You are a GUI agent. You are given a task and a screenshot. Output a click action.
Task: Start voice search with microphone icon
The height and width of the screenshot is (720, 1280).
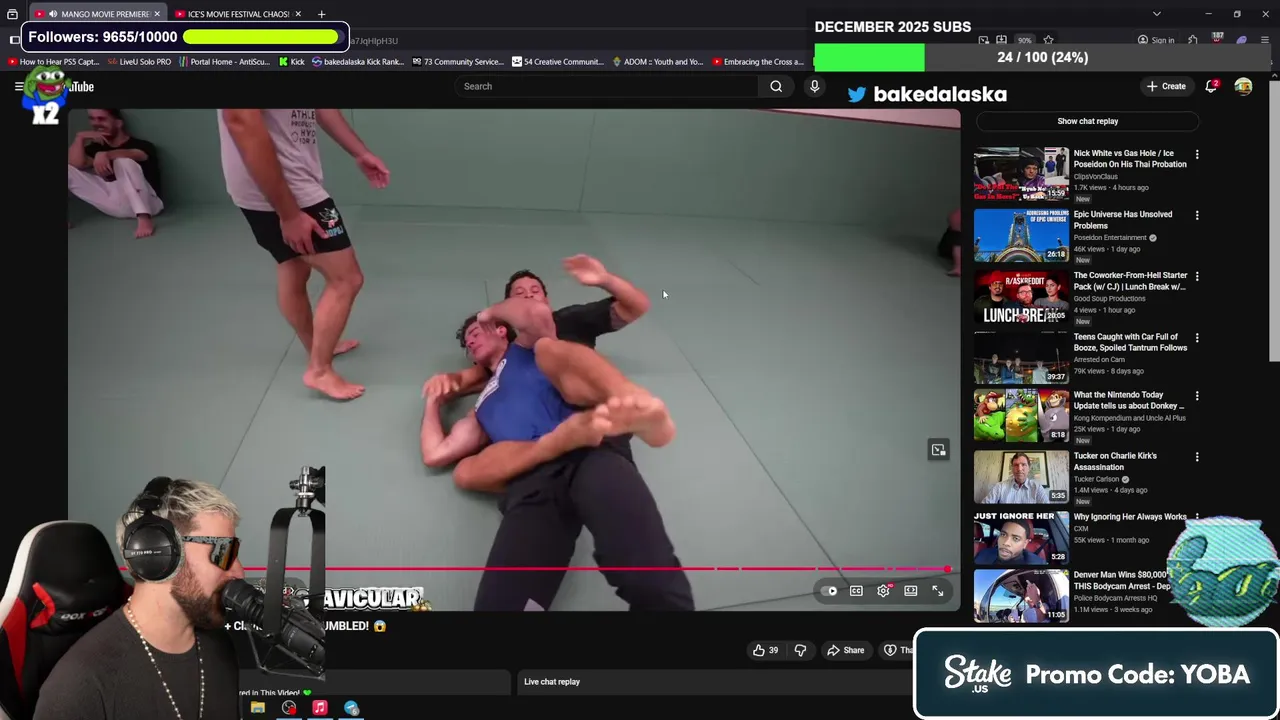tap(814, 86)
